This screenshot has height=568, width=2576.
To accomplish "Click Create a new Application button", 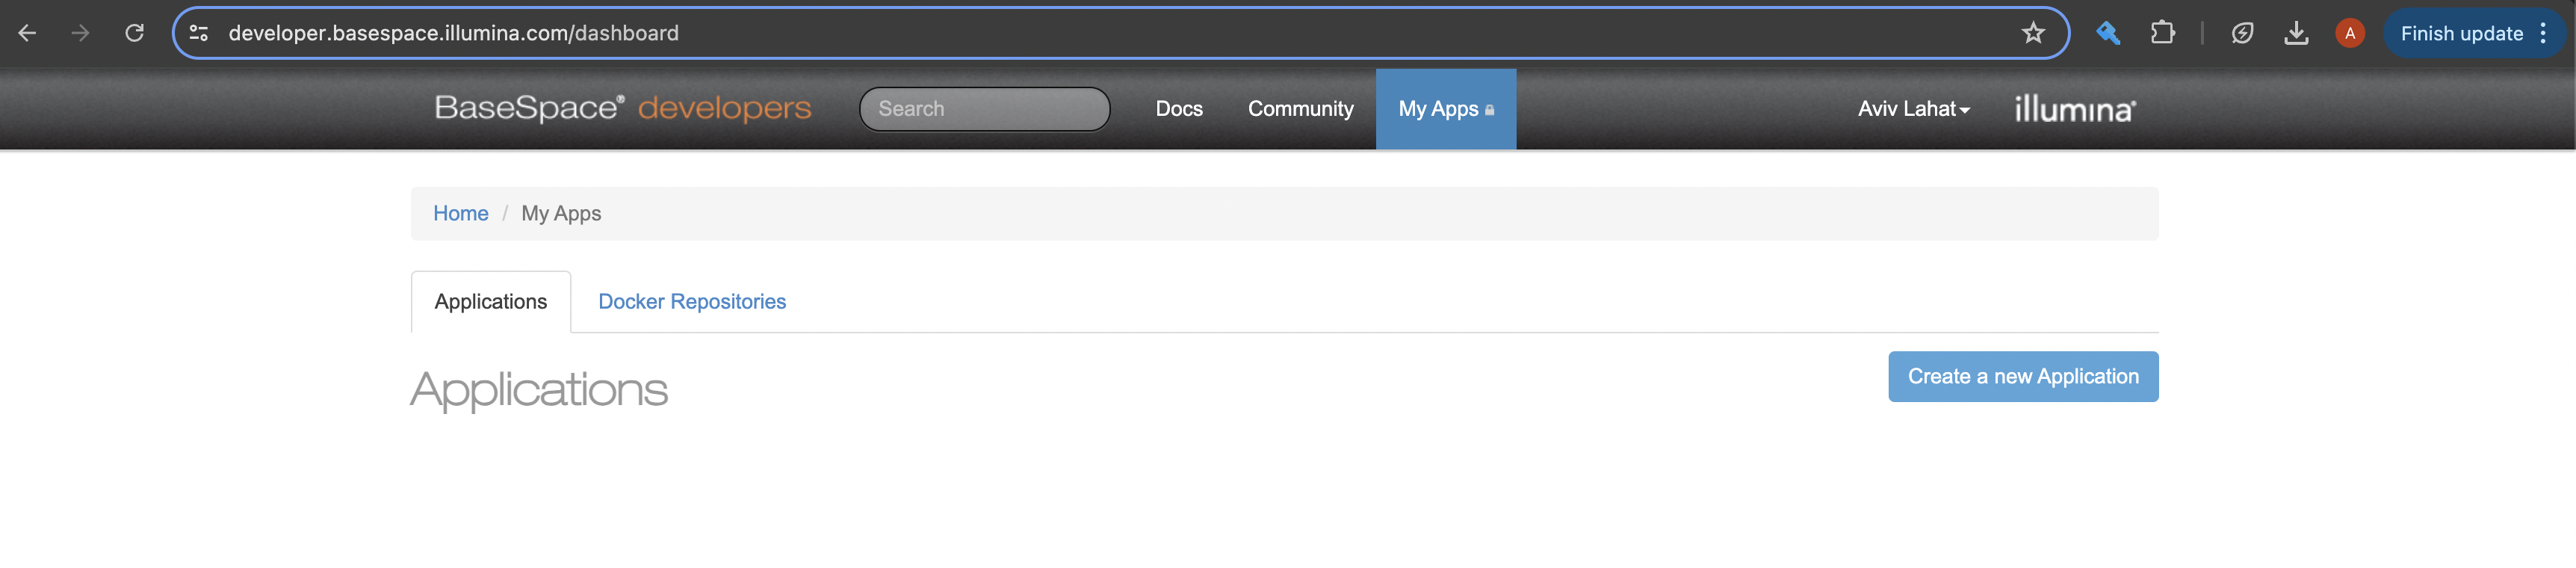I will click(x=2022, y=376).
